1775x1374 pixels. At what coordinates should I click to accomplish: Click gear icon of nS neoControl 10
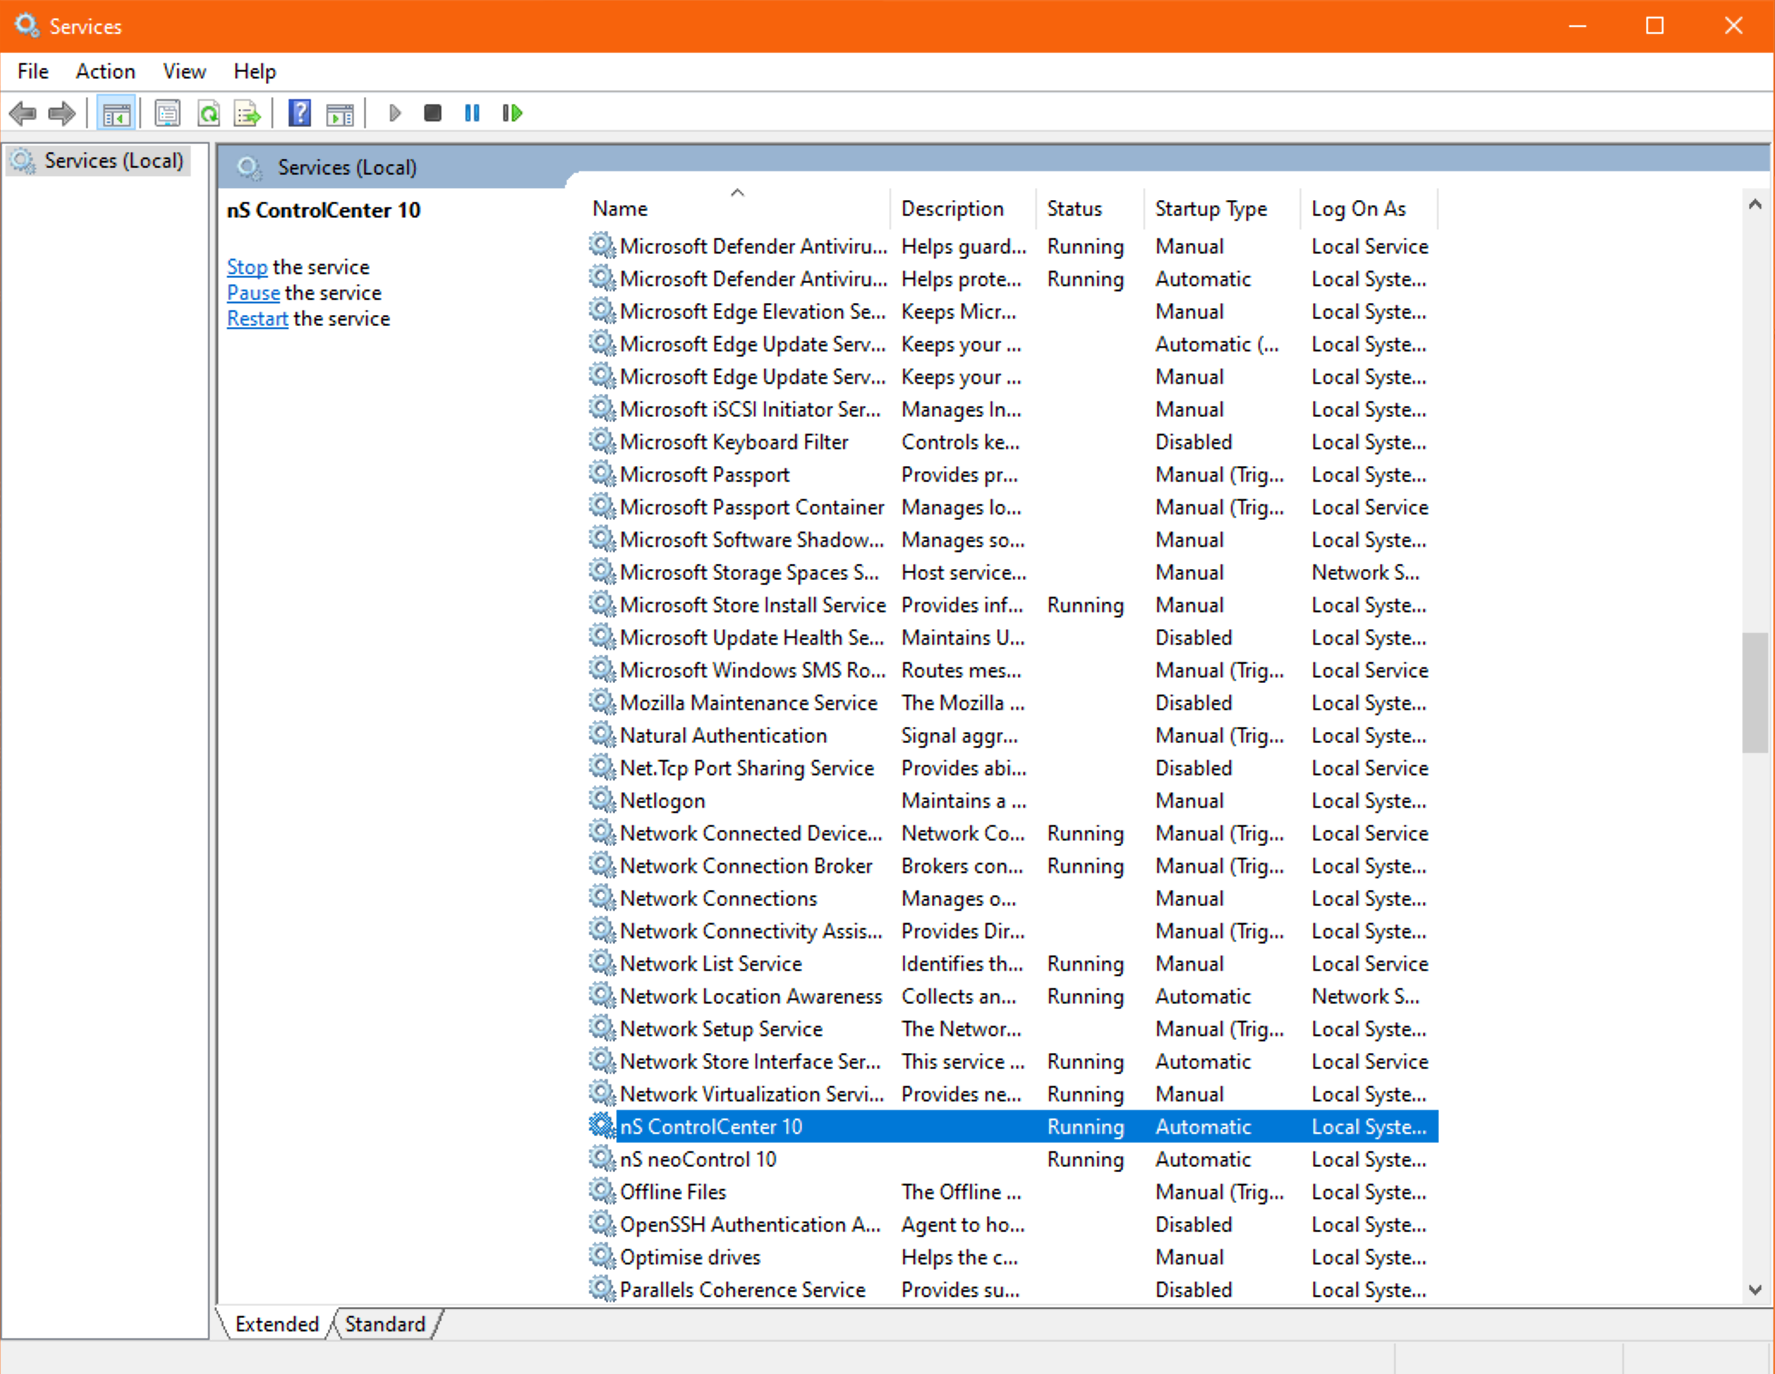click(601, 1158)
